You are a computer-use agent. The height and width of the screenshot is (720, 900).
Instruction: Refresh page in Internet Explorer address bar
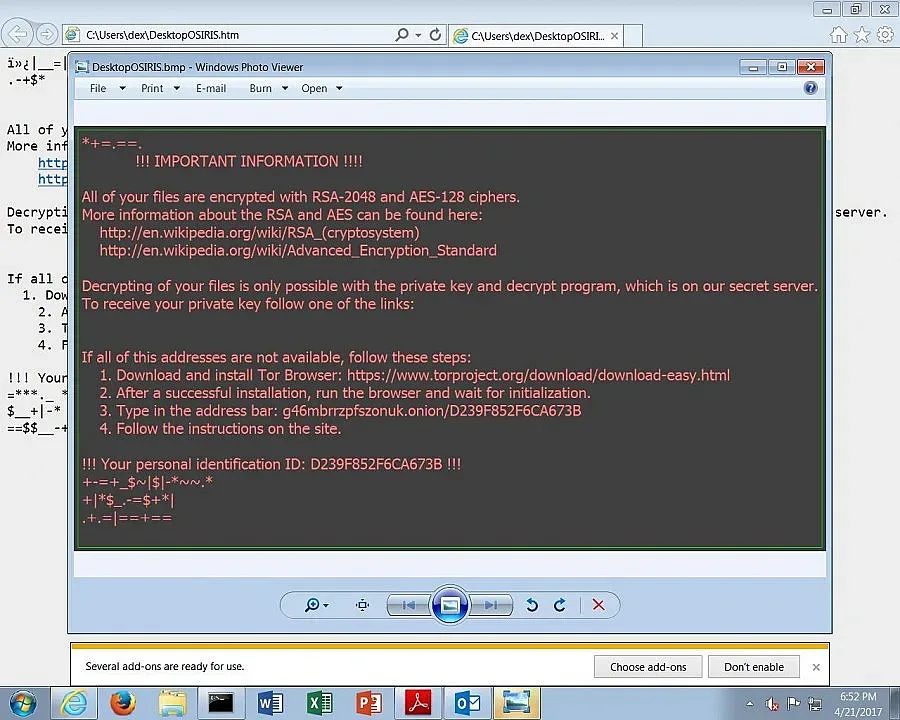[435, 35]
